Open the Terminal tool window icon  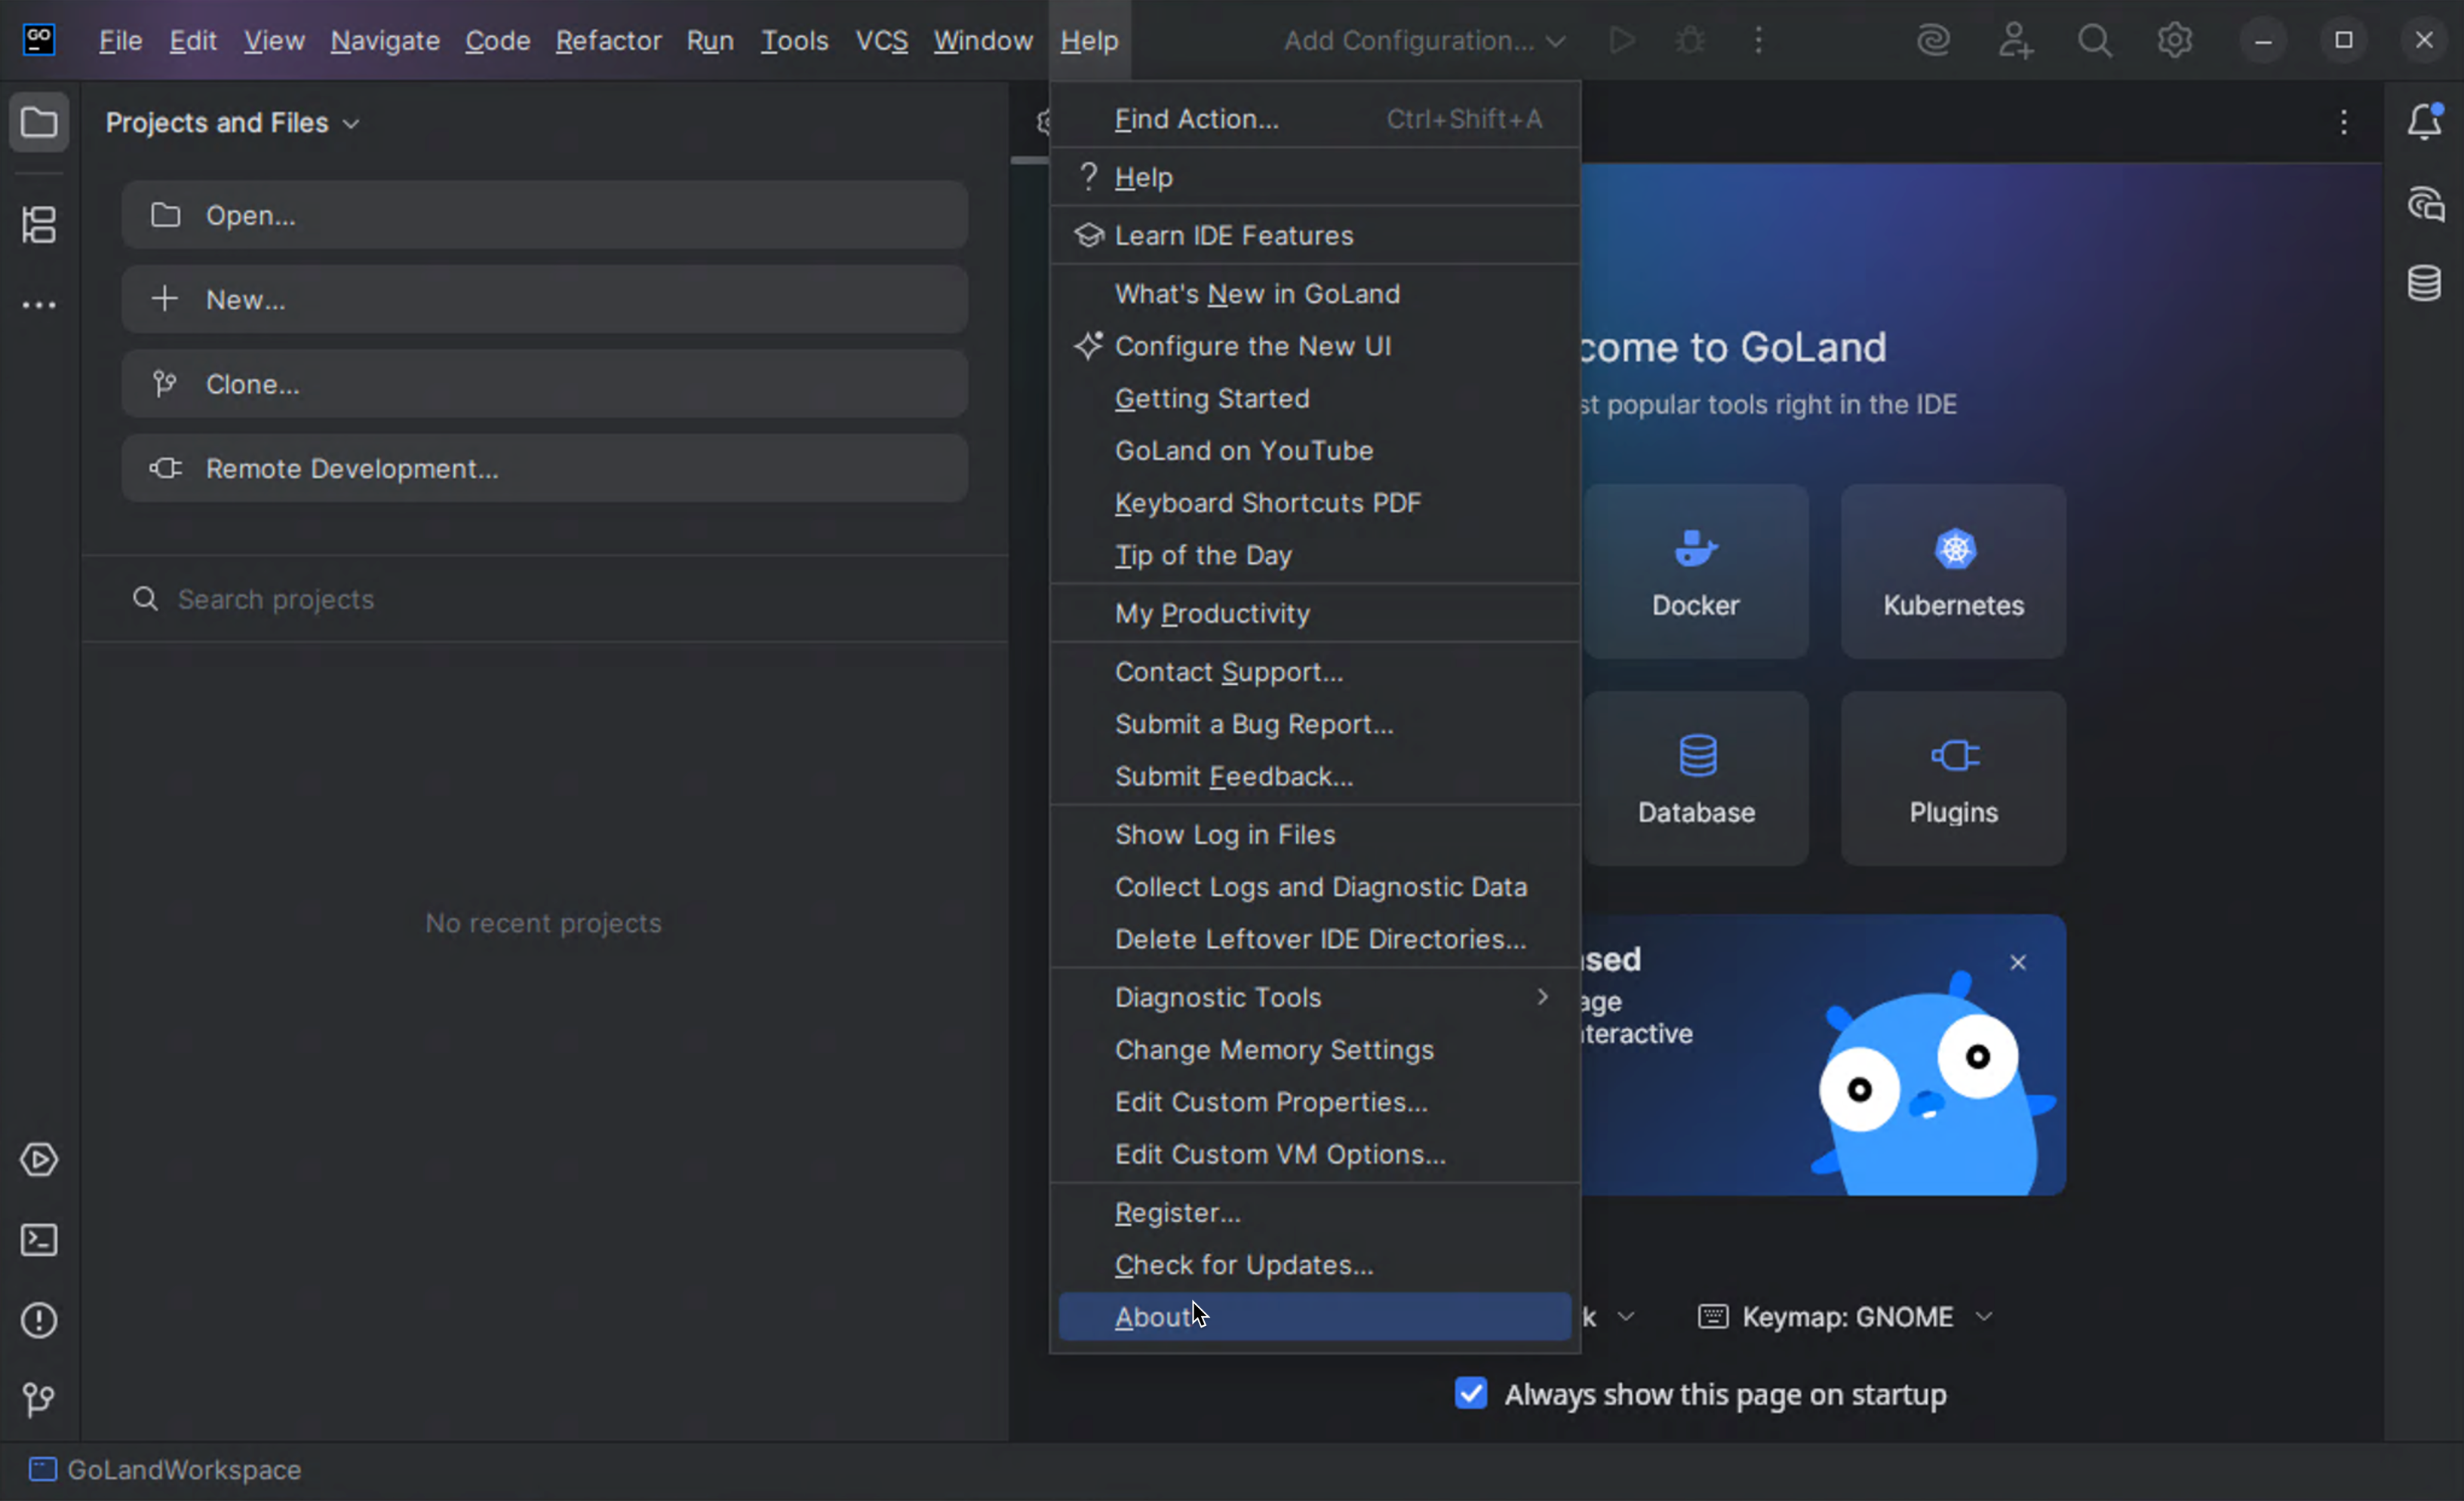(x=39, y=1240)
